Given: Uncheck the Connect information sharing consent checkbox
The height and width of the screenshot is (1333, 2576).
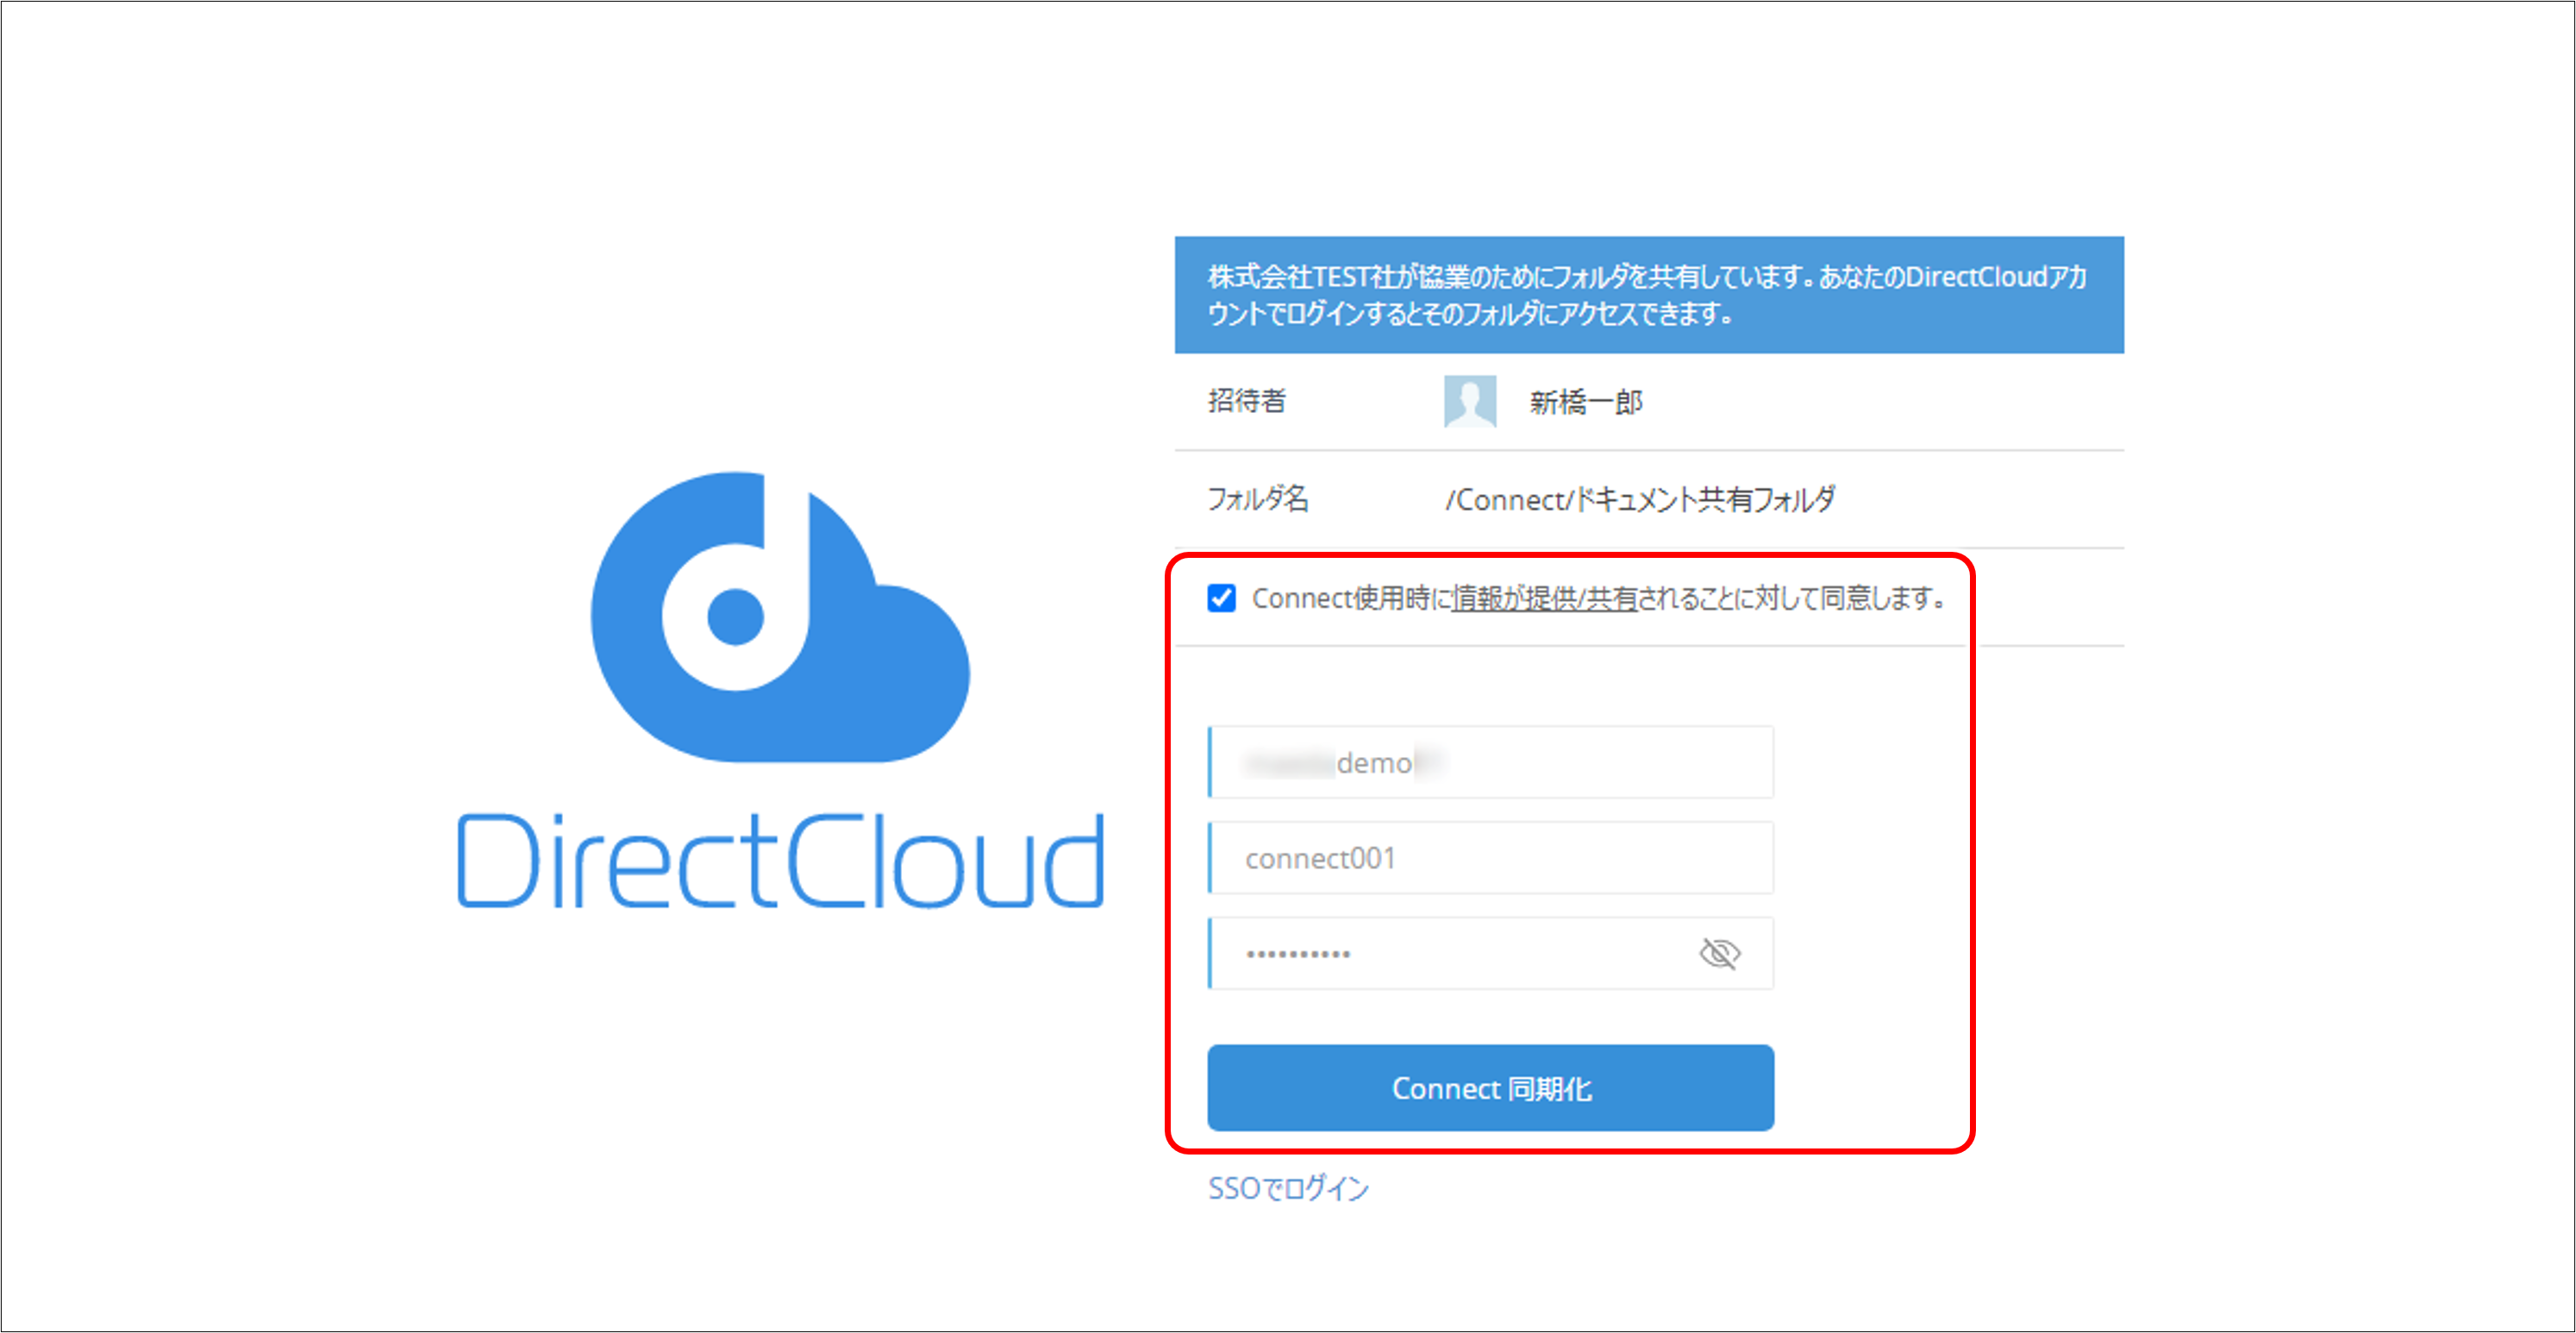Looking at the screenshot, I should tap(1221, 598).
